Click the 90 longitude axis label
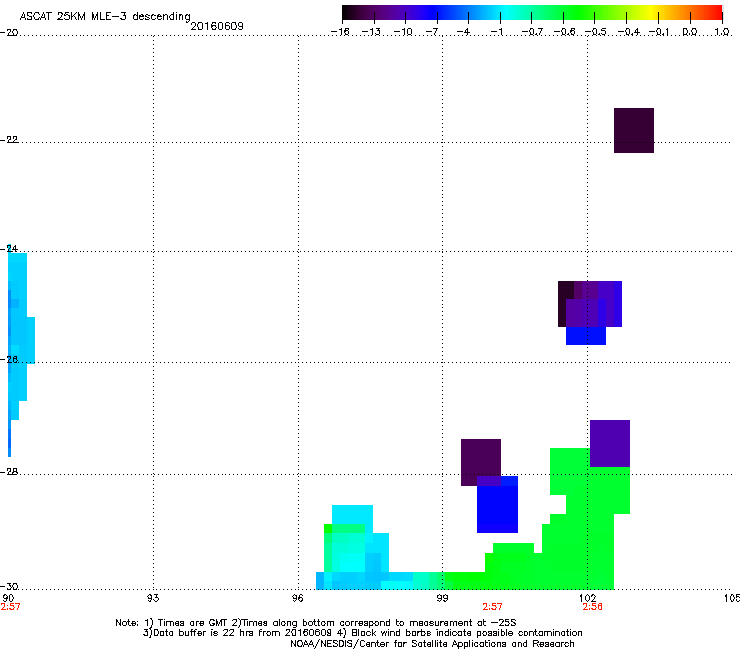Viewport: 740px width, 650px height. point(8,599)
